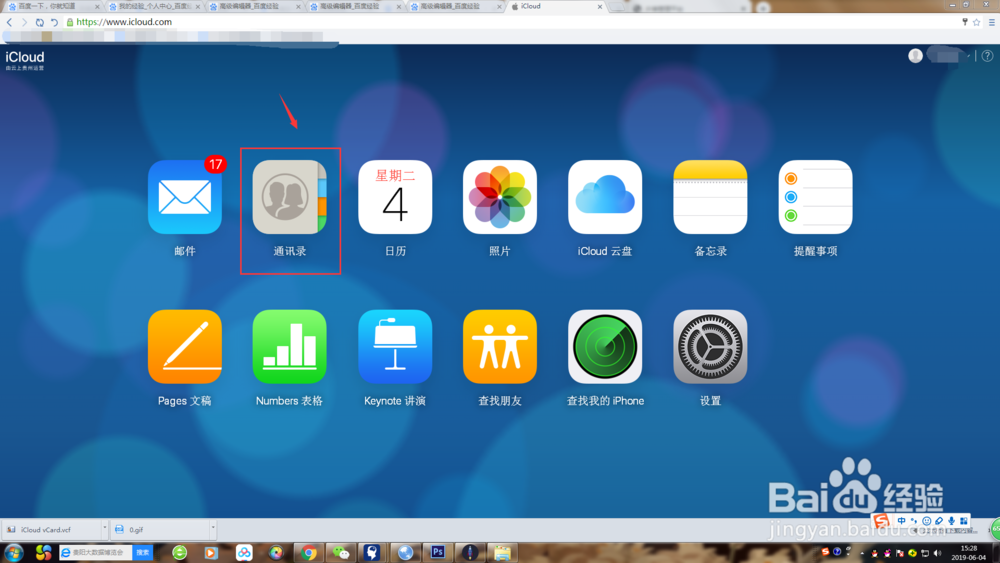
Task: Open Find Friends (查找朋友)
Action: [500, 347]
